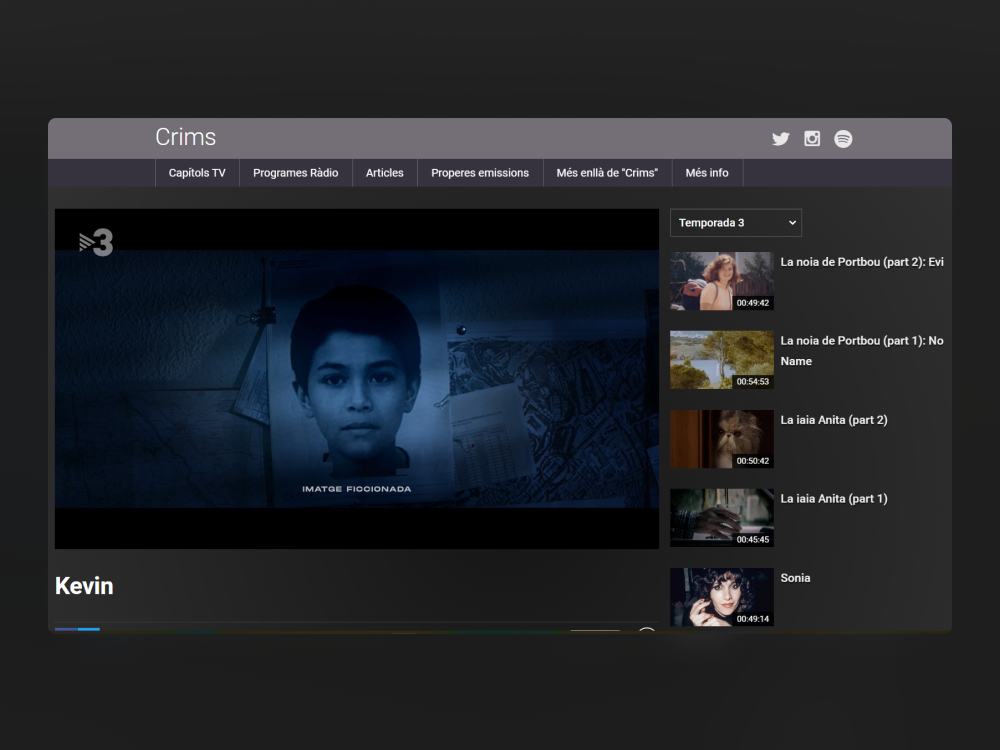The image size is (1000, 750).
Task: Open La noia de Portbou part 1 thumbnail
Action: pos(721,360)
